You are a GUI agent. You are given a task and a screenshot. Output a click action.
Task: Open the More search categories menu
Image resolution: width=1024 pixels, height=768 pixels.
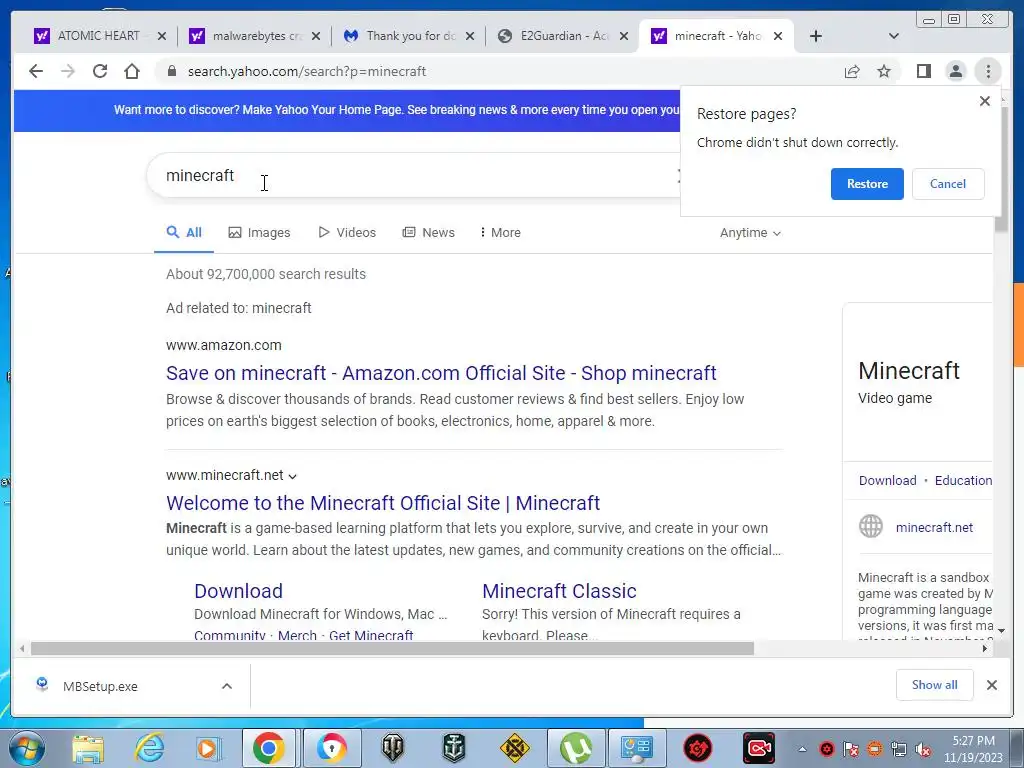[500, 232]
